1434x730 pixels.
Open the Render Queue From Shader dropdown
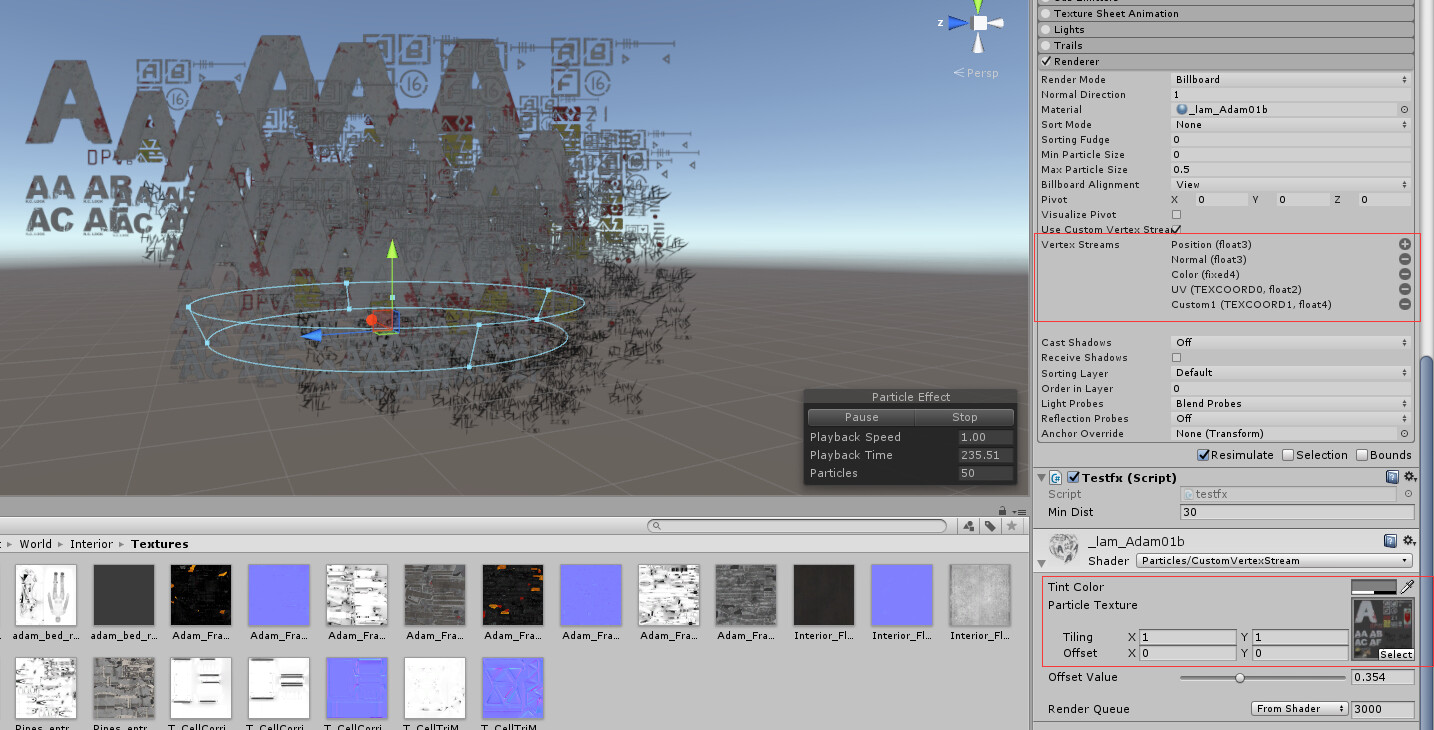click(x=1299, y=708)
